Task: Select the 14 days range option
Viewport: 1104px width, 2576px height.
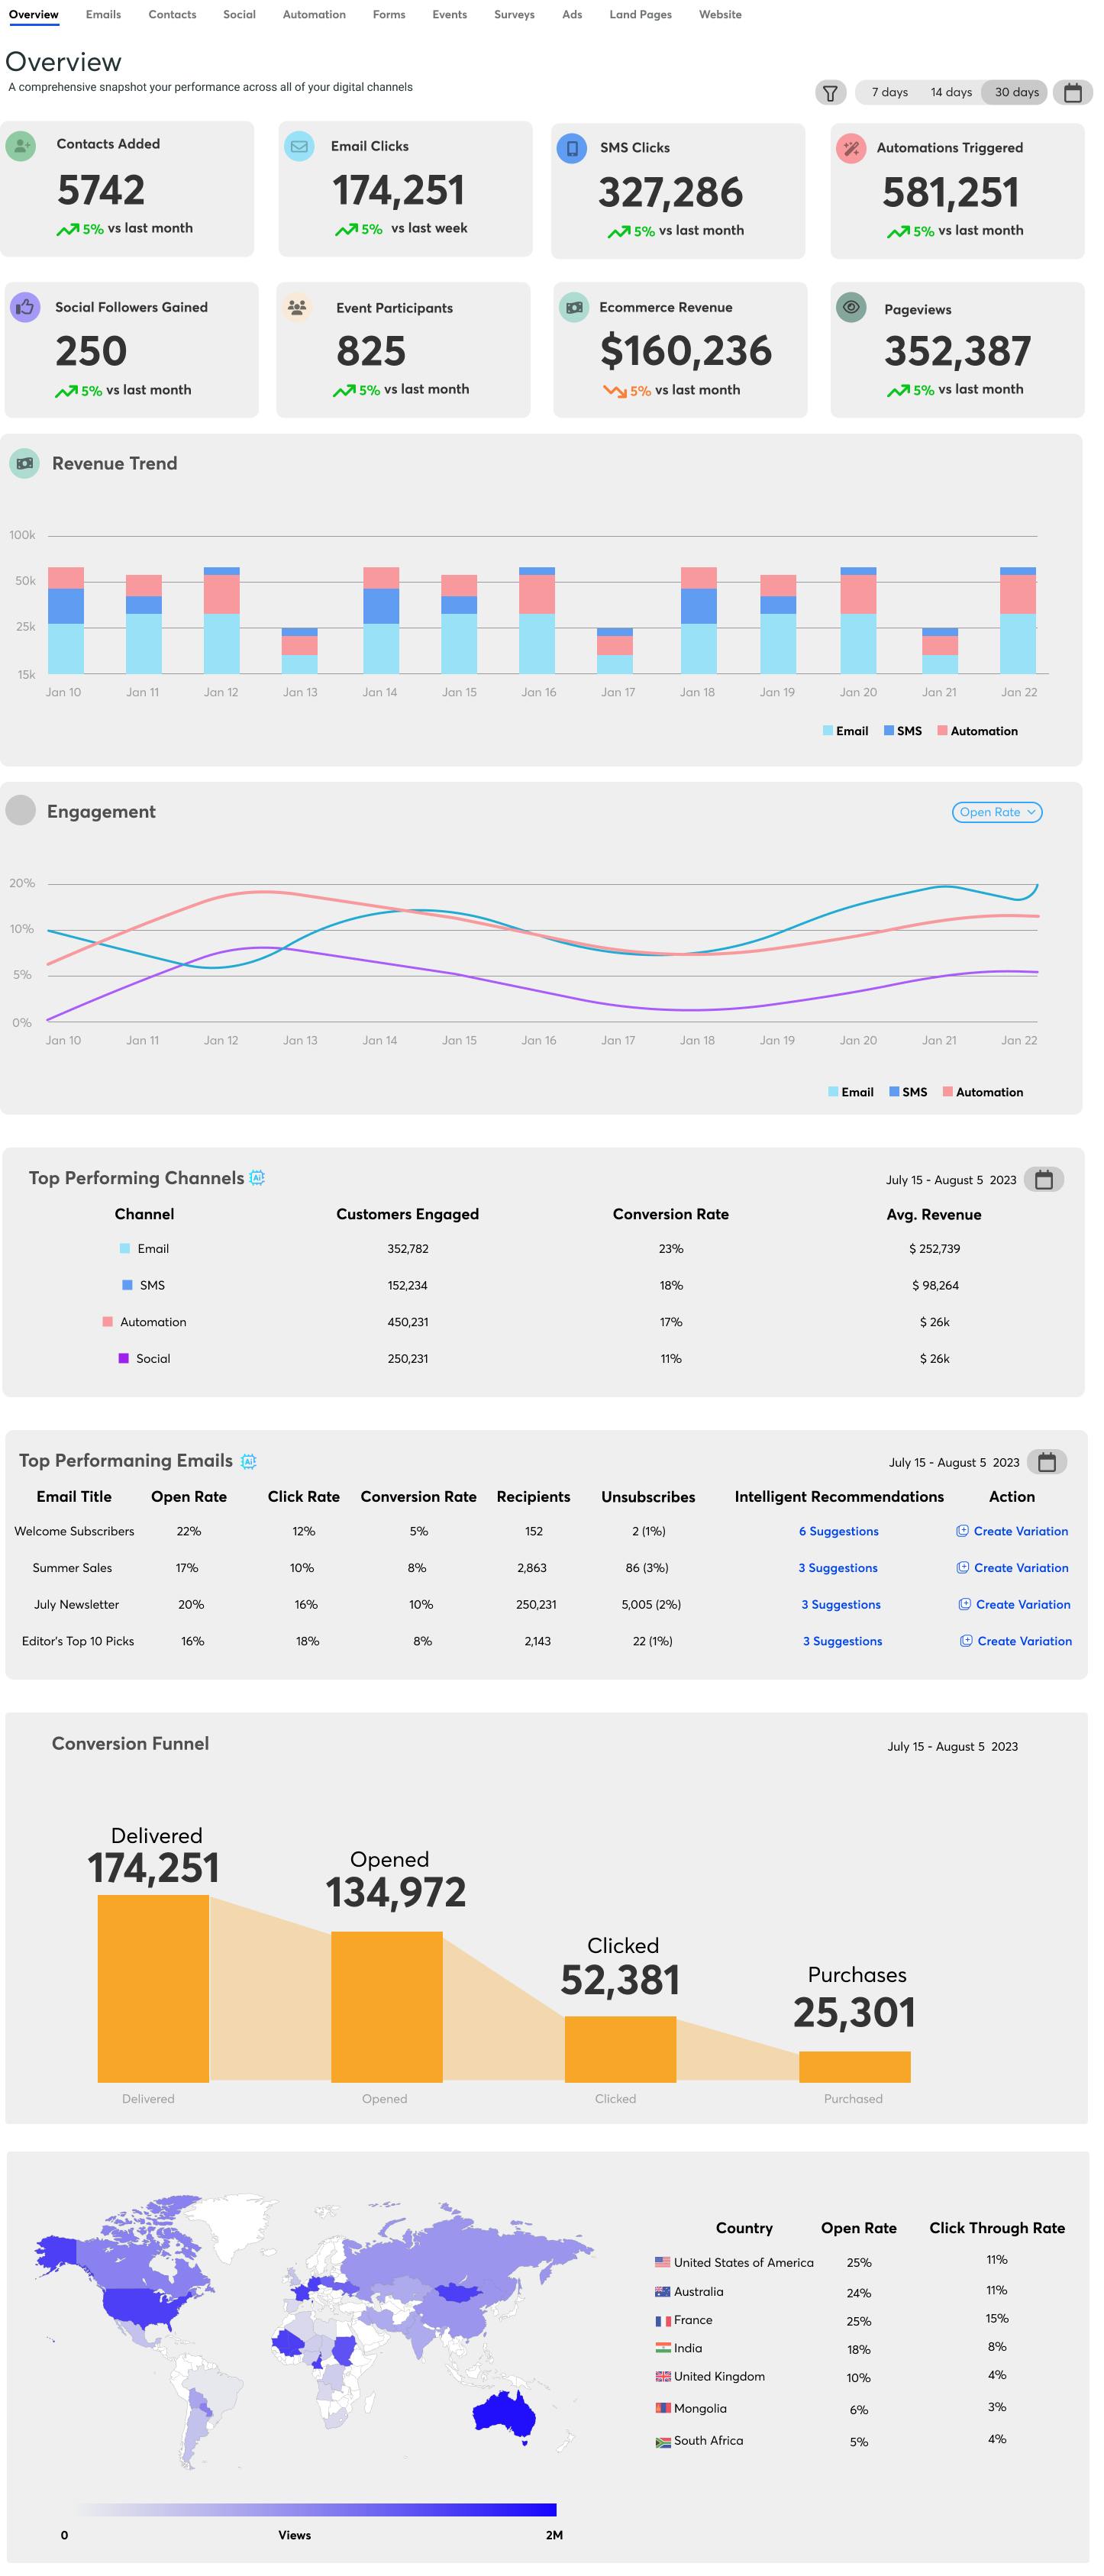Action: click(951, 93)
